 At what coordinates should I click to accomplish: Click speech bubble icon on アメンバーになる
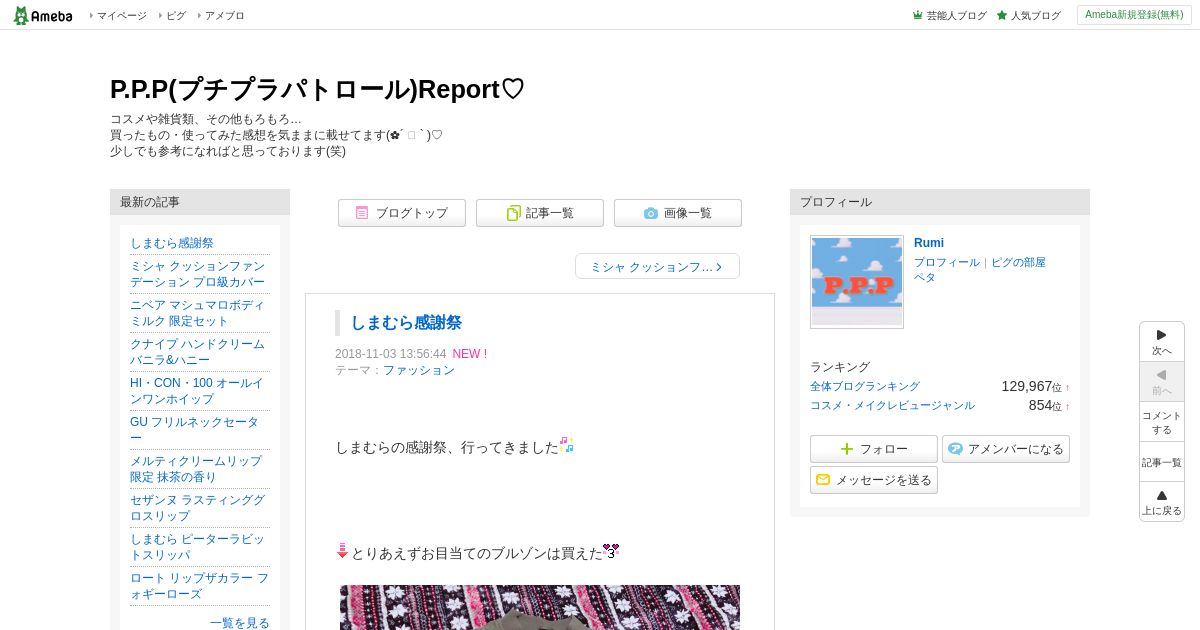(x=956, y=449)
